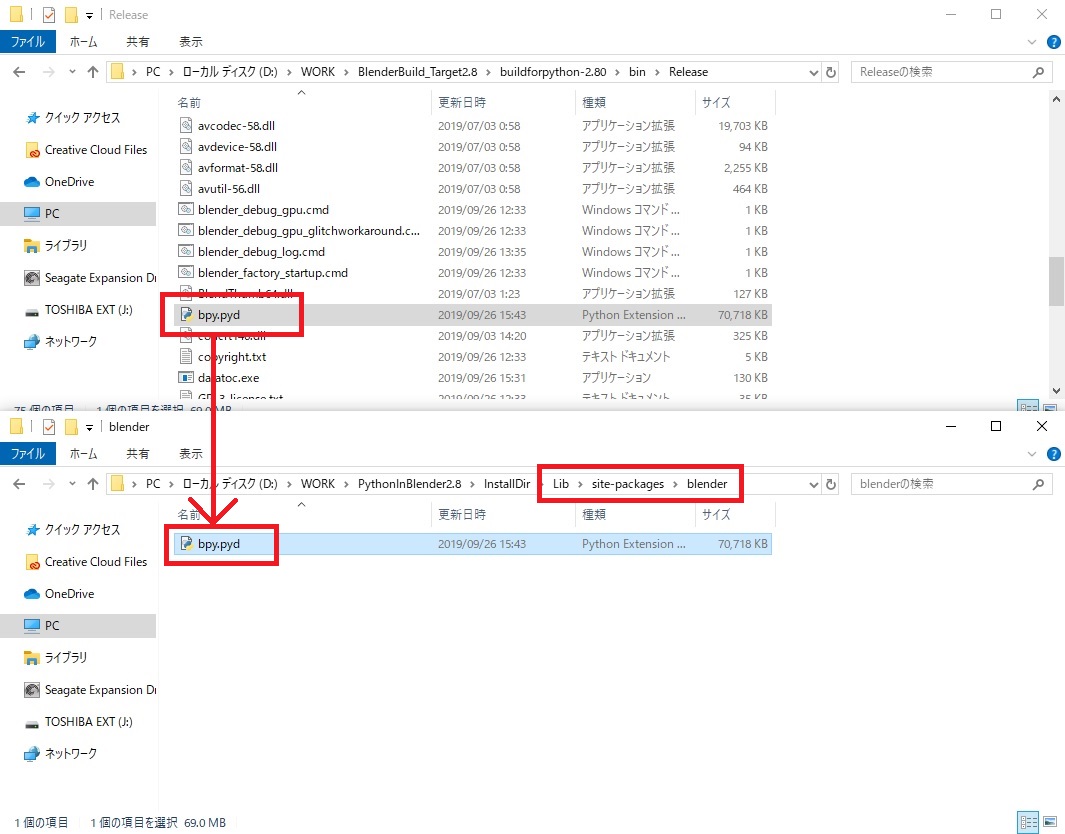Click WORK breadcrumb in Release window

pyautogui.click(x=318, y=72)
